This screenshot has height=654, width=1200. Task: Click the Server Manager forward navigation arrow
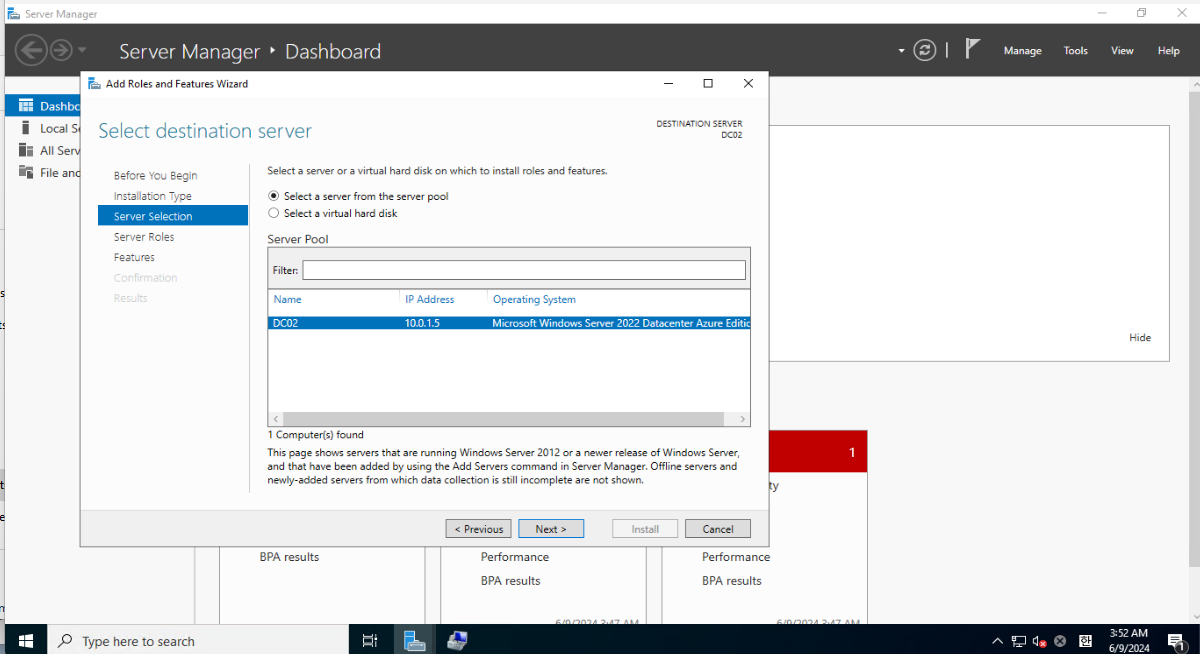[60, 49]
